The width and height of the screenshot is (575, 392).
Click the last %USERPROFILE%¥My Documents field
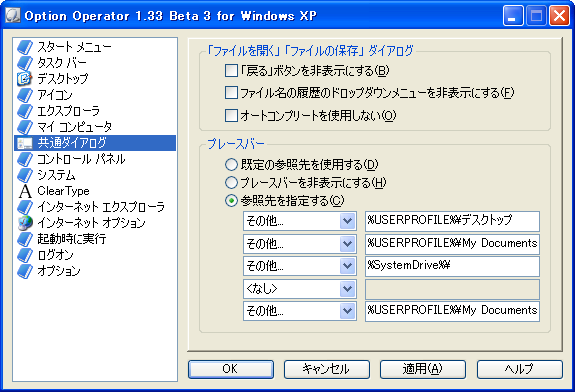pos(452,311)
